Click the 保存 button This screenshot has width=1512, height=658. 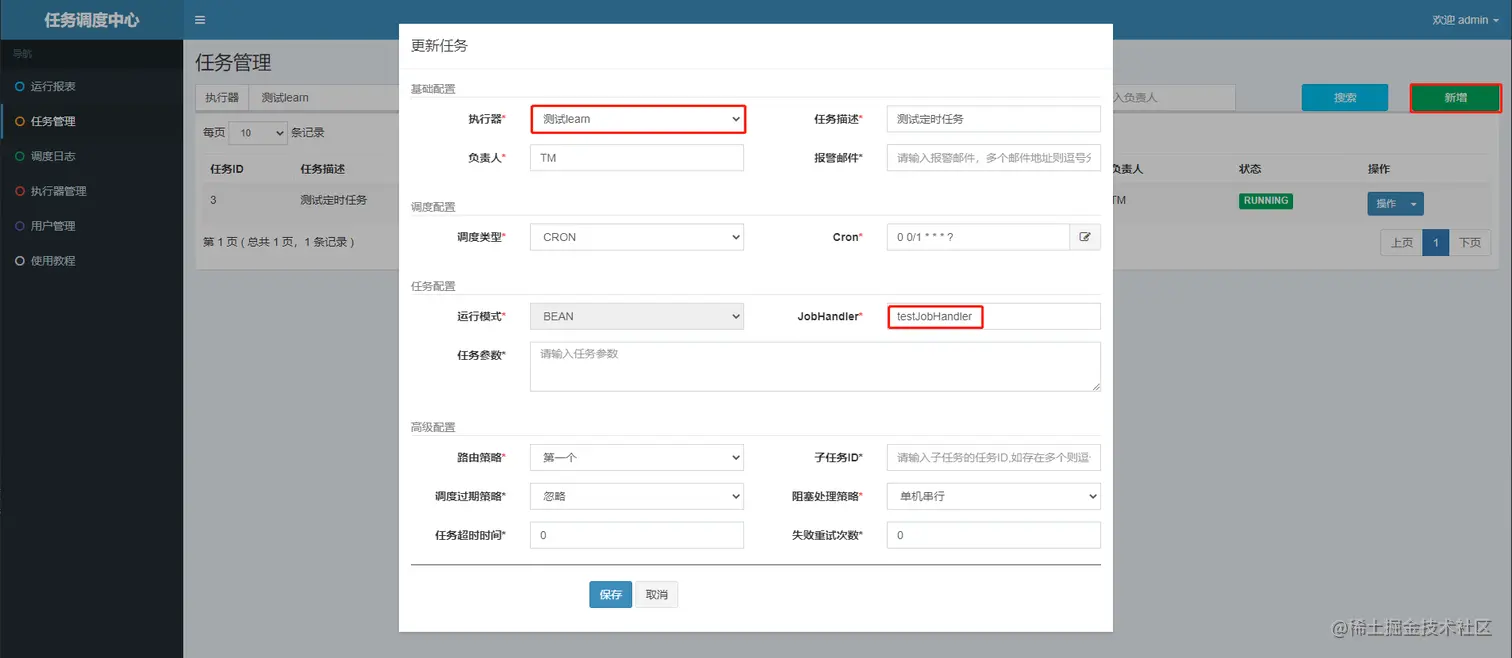click(610, 594)
